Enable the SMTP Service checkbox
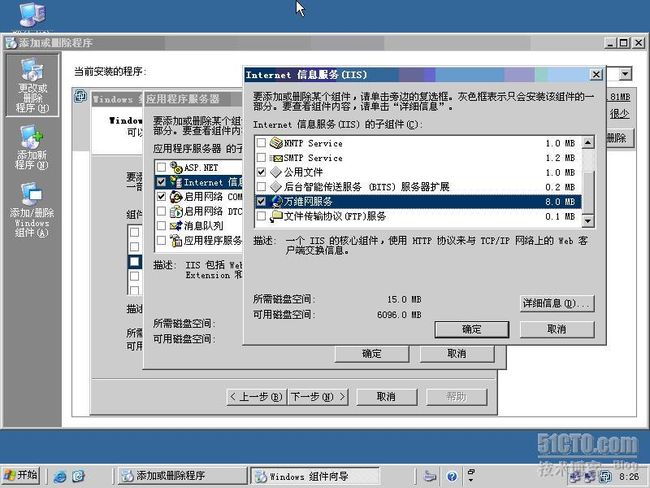The height and width of the screenshot is (488, 650). (261, 158)
